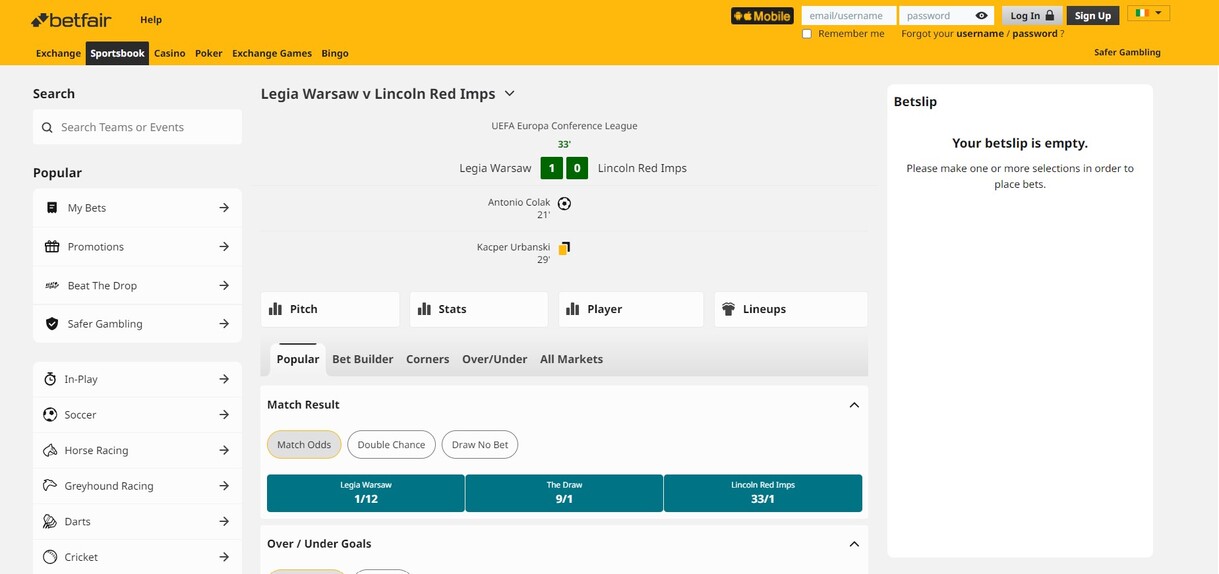The height and width of the screenshot is (574, 1219).
Task: Open the Bingo tab
Action: pos(335,53)
